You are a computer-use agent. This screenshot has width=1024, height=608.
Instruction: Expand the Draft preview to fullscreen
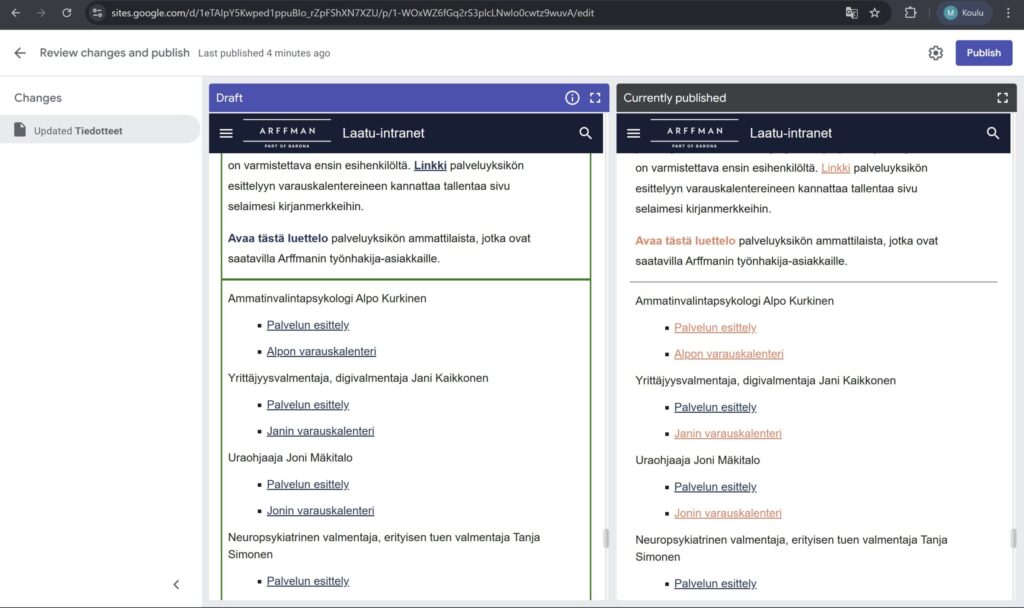[x=595, y=98]
